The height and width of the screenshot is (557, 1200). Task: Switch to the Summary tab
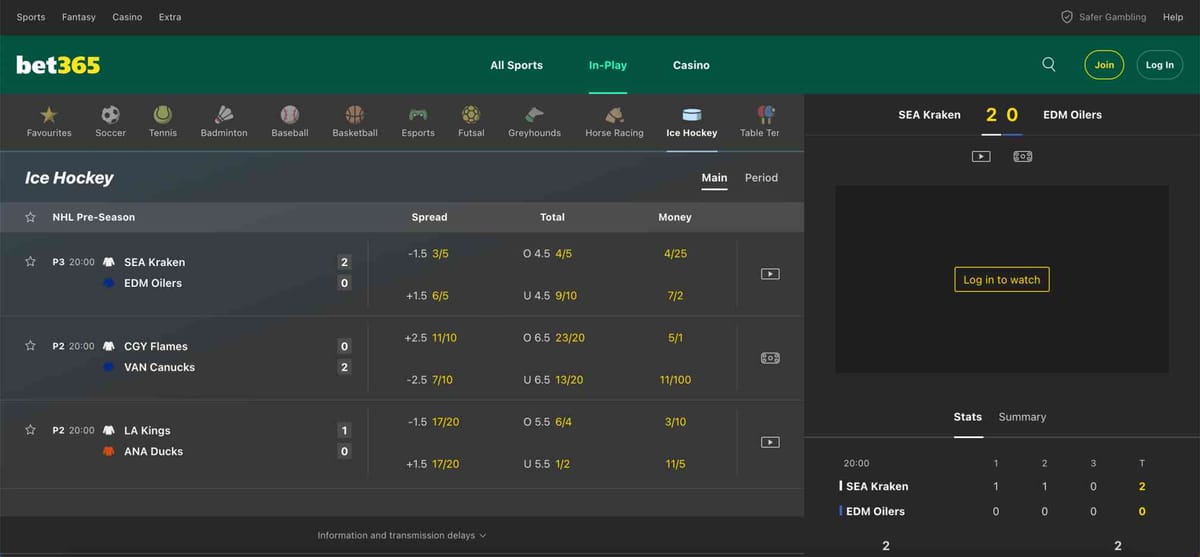(1022, 417)
